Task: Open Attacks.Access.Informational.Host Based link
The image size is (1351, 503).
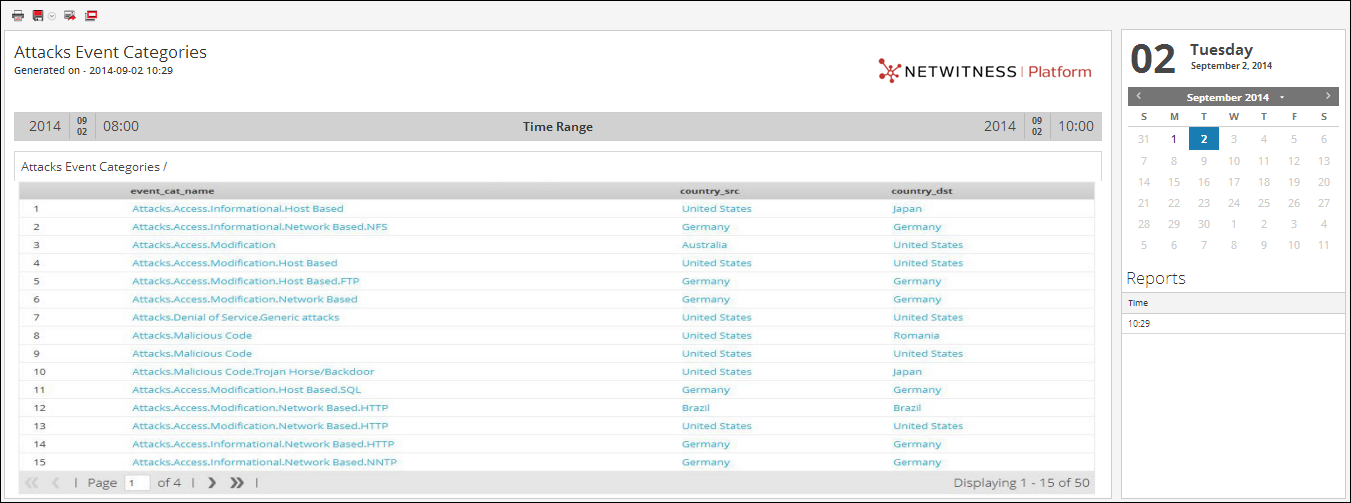Action: click(238, 209)
